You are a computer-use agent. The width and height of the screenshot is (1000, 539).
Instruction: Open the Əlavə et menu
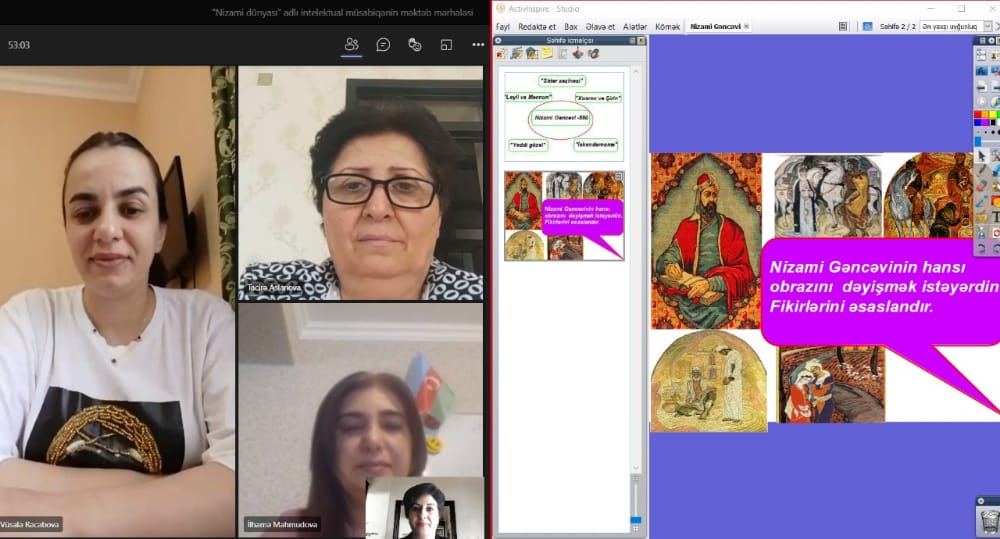pyautogui.click(x=600, y=27)
